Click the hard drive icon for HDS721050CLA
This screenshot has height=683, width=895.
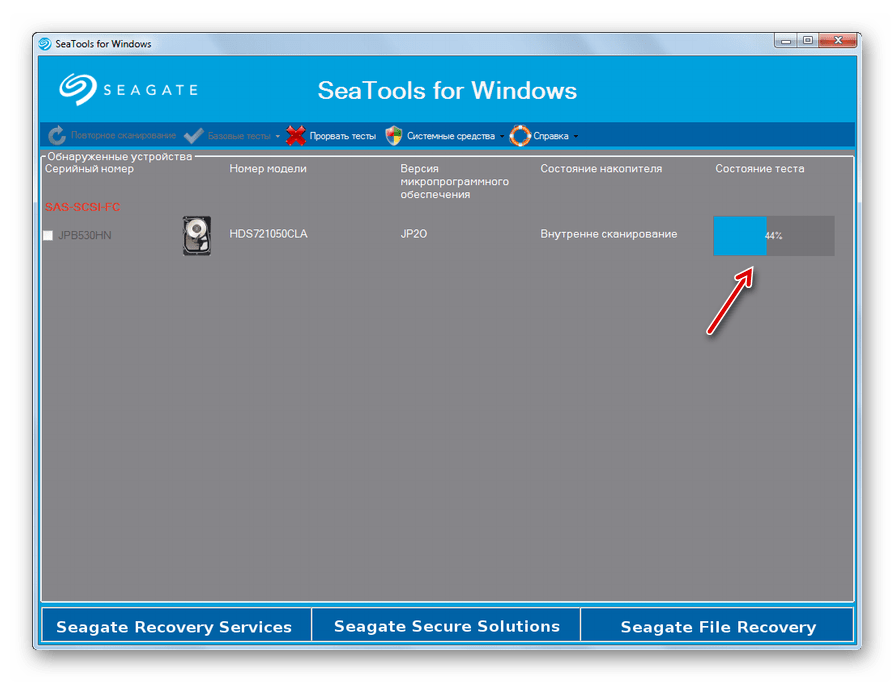coord(197,236)
